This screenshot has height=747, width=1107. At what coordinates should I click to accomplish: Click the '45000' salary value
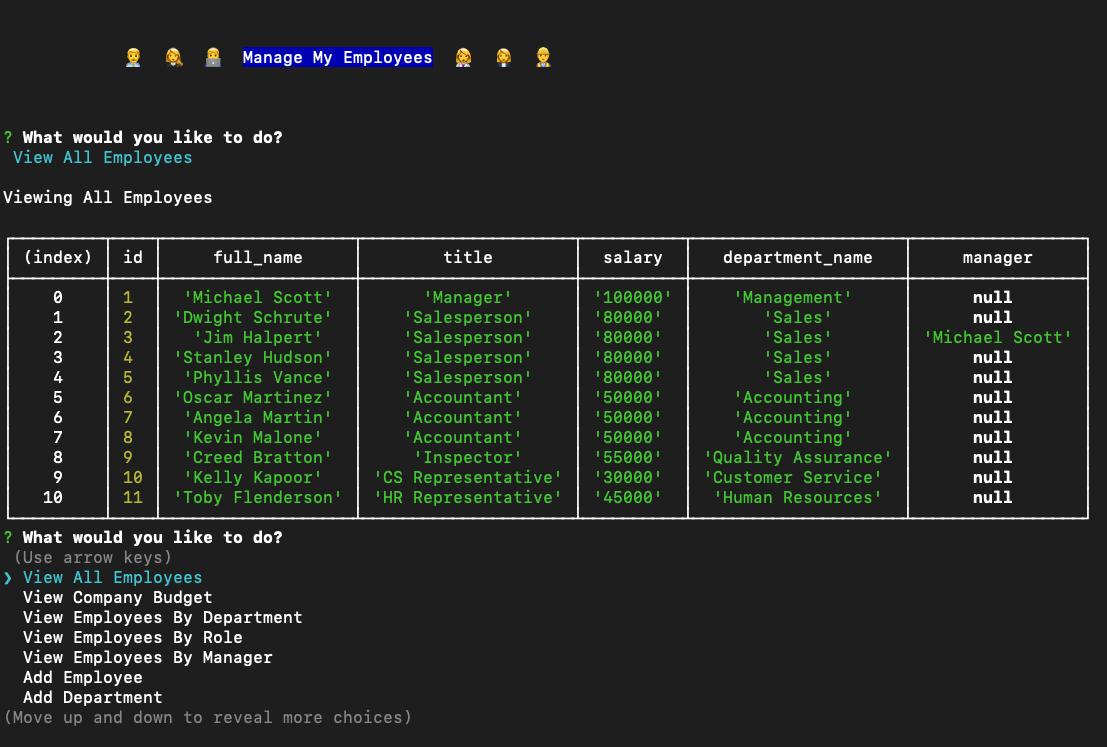point(628,498)
